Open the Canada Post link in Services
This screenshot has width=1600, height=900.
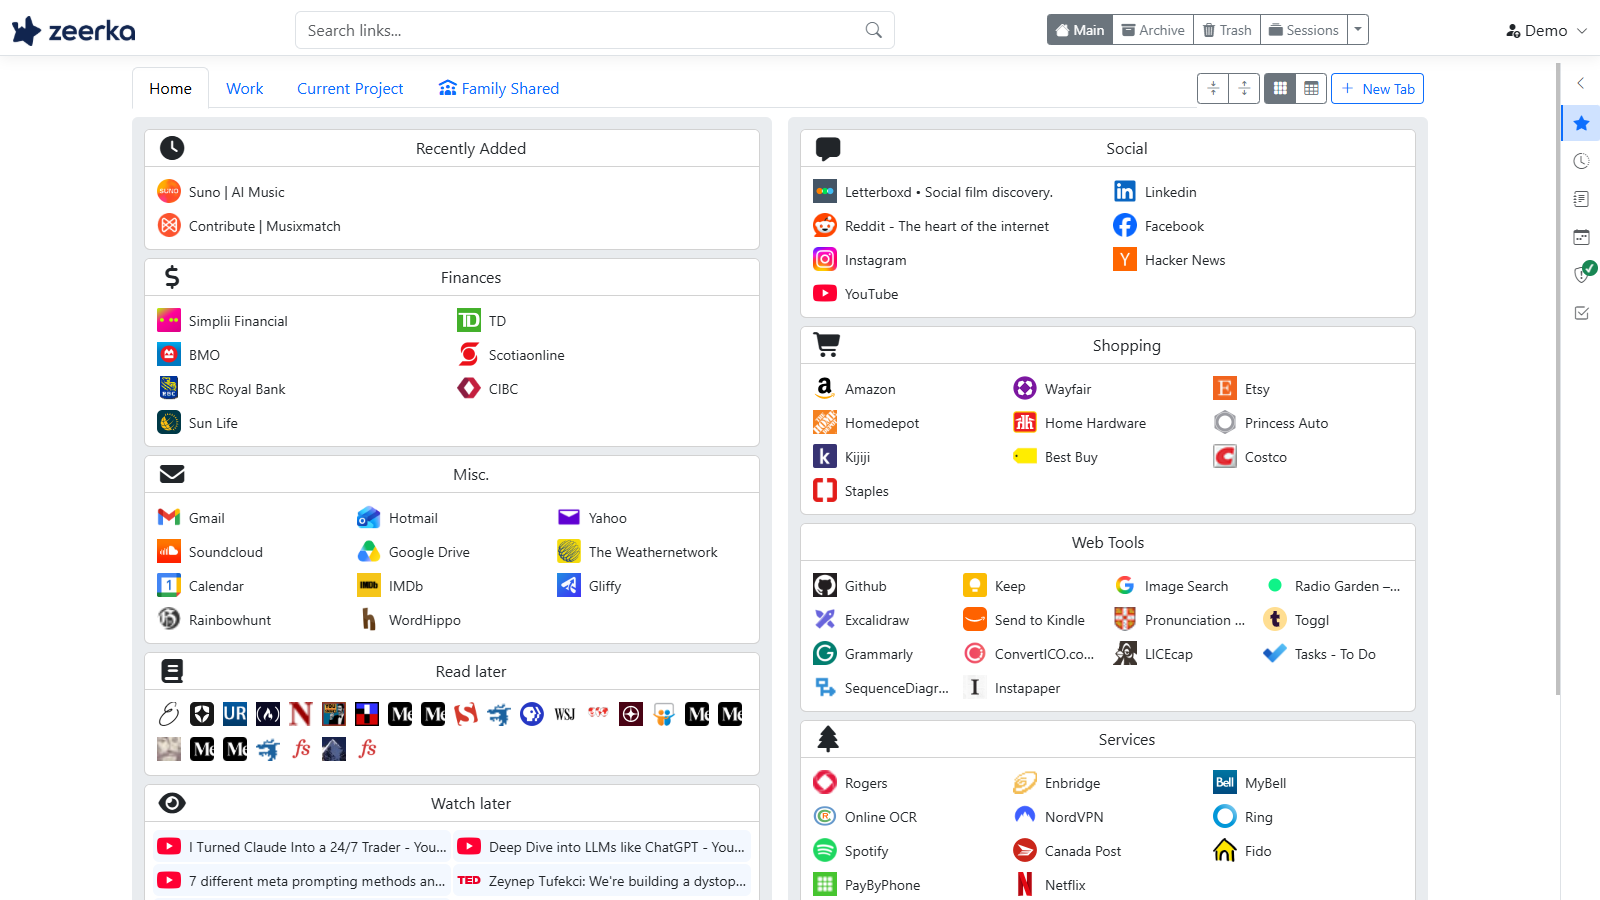1083,851
